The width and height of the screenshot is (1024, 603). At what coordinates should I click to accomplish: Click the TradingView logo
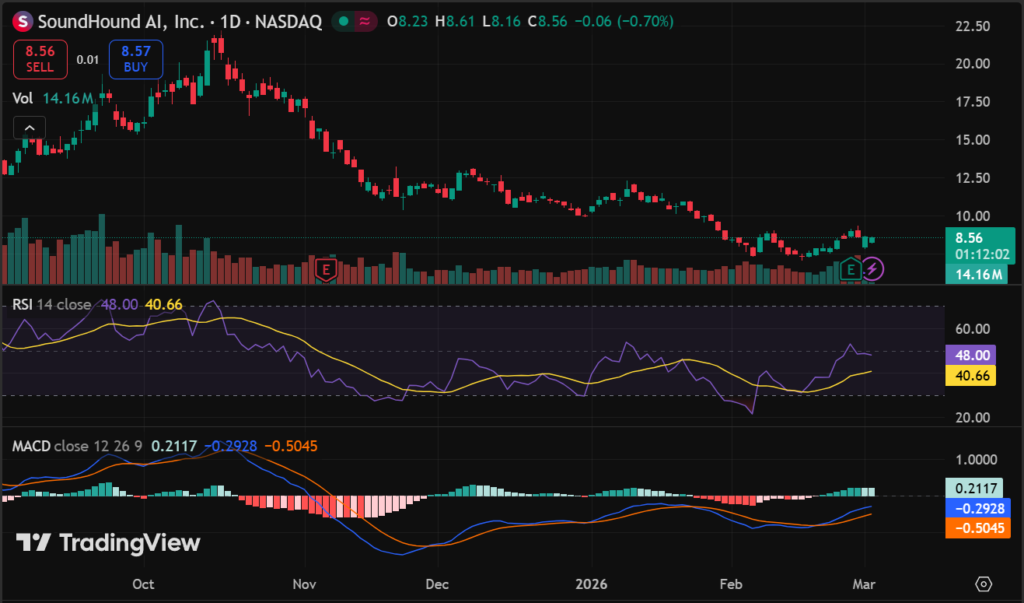point(108,543)
